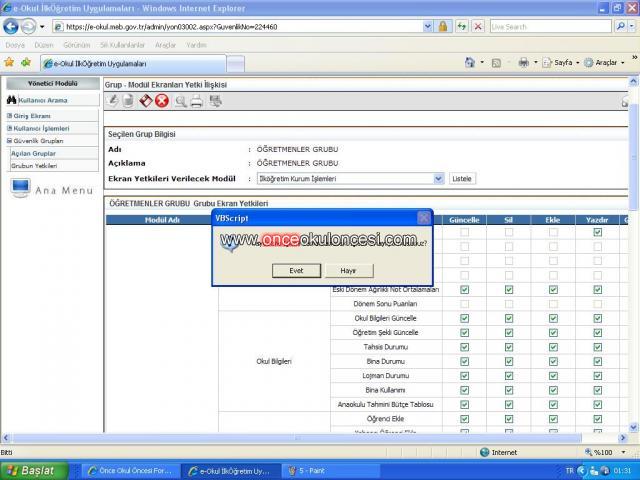
Task: Open the Dosya menu
Action: coord(16,45)
